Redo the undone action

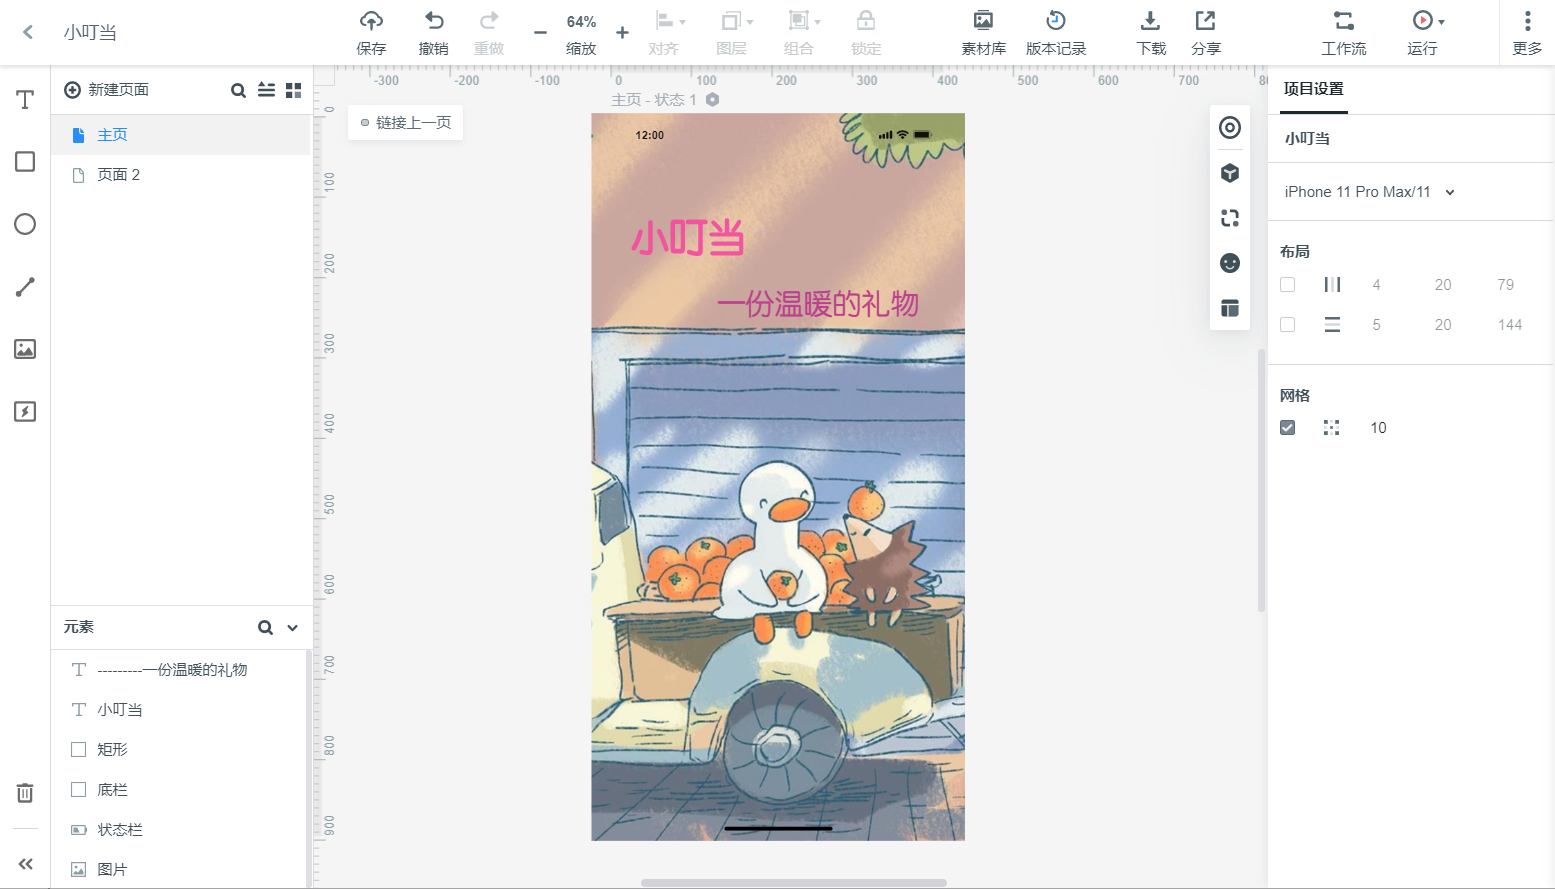(489, 32)
